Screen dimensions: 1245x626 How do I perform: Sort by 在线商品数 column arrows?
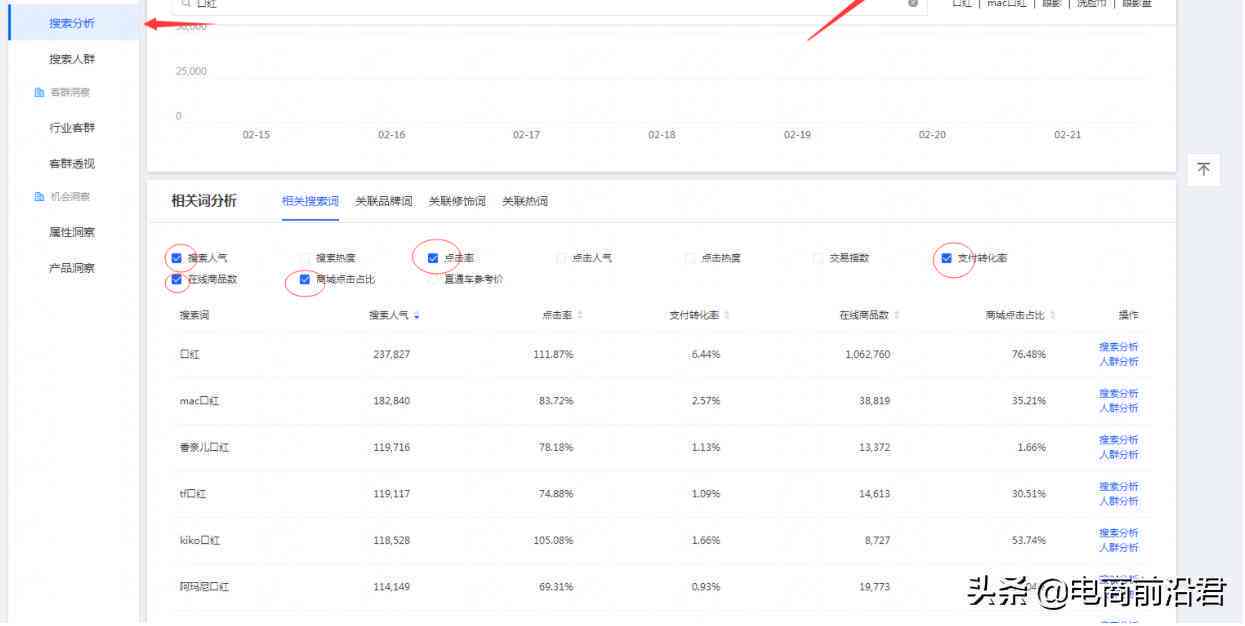[x=897, y=316]
